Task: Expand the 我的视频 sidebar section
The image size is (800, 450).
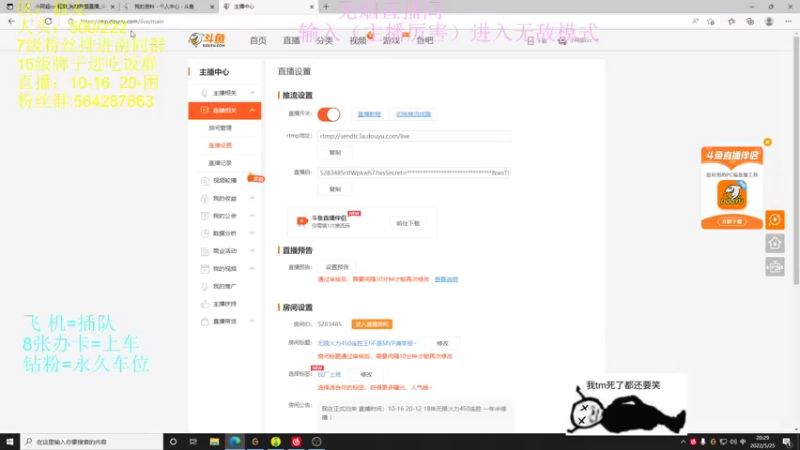Action: pos(252,268)
